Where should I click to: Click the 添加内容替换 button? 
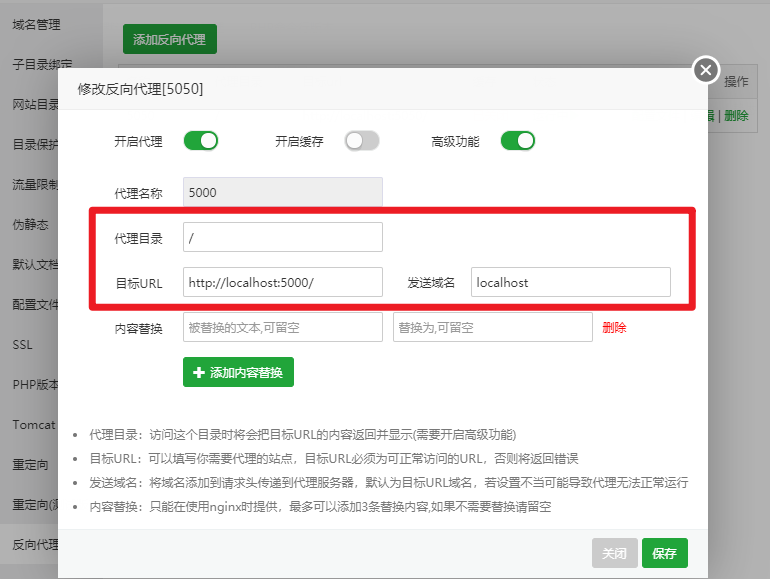click(x=238, y=372)
